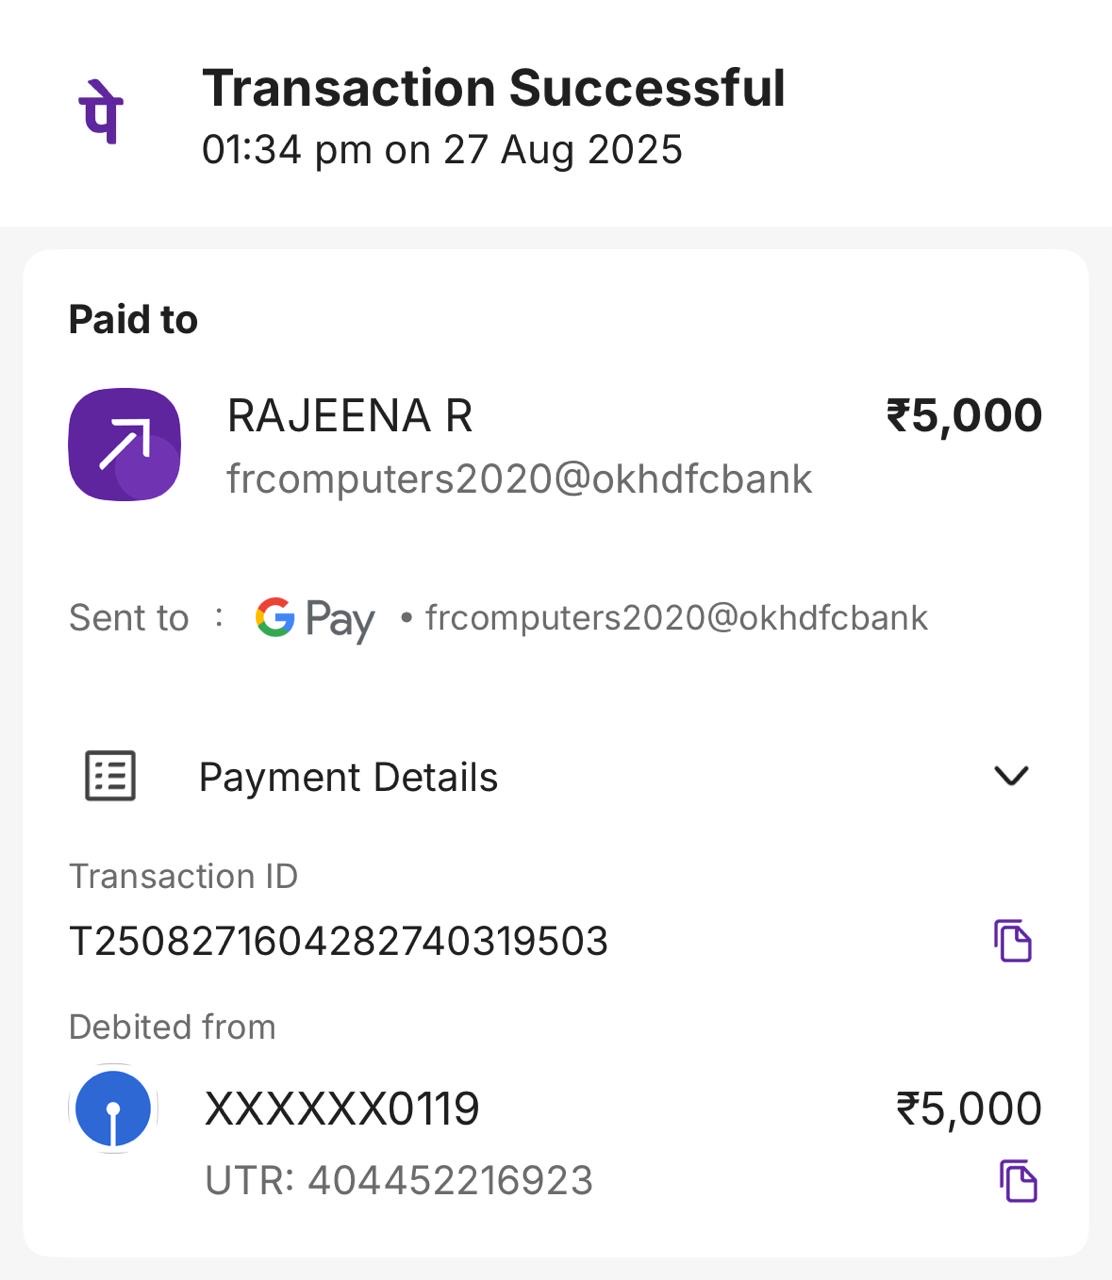Tap UPI ID beside Google Pay logo
1112x1280 pixels.
click(x=676, y=618)
